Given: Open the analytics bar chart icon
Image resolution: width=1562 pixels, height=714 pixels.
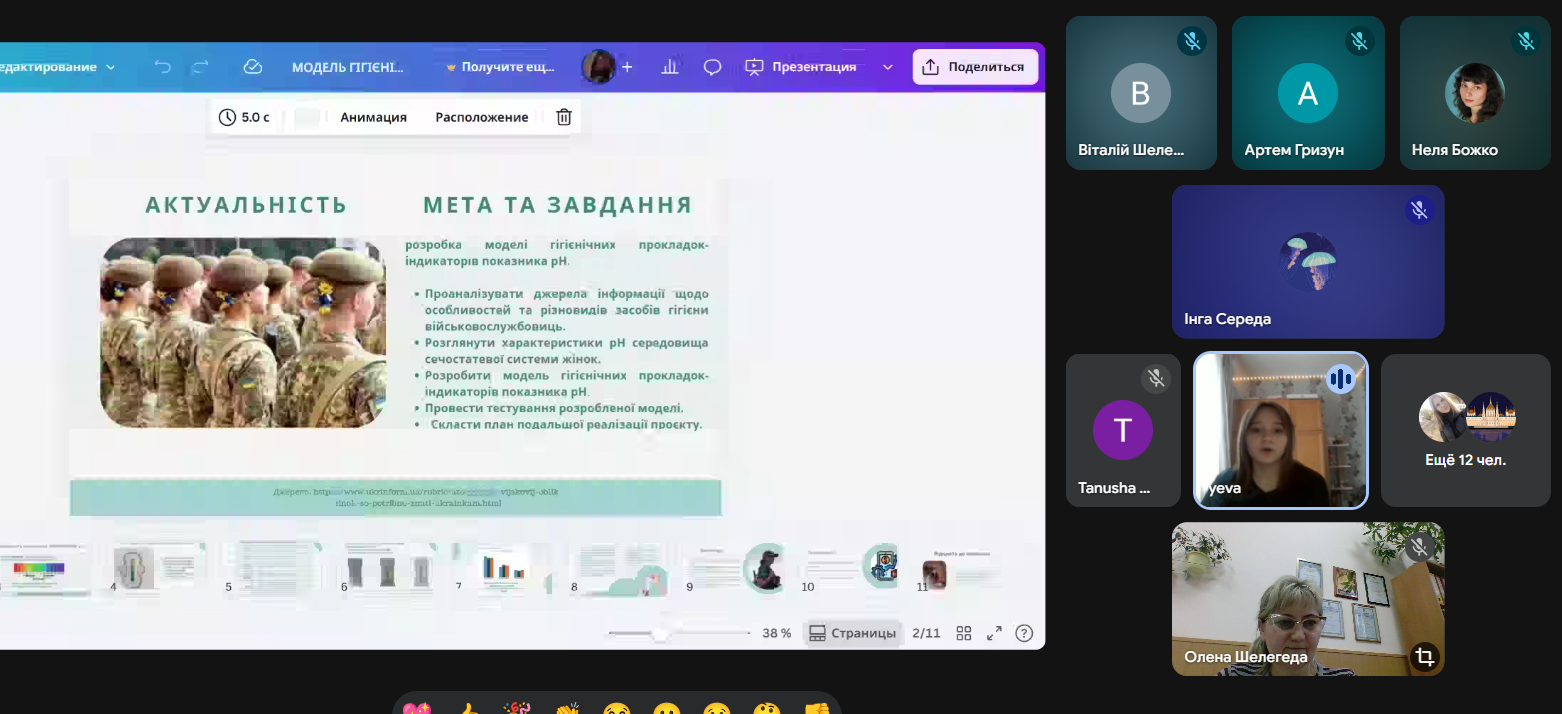Looking at the screenshot, I should click(670, 67).
